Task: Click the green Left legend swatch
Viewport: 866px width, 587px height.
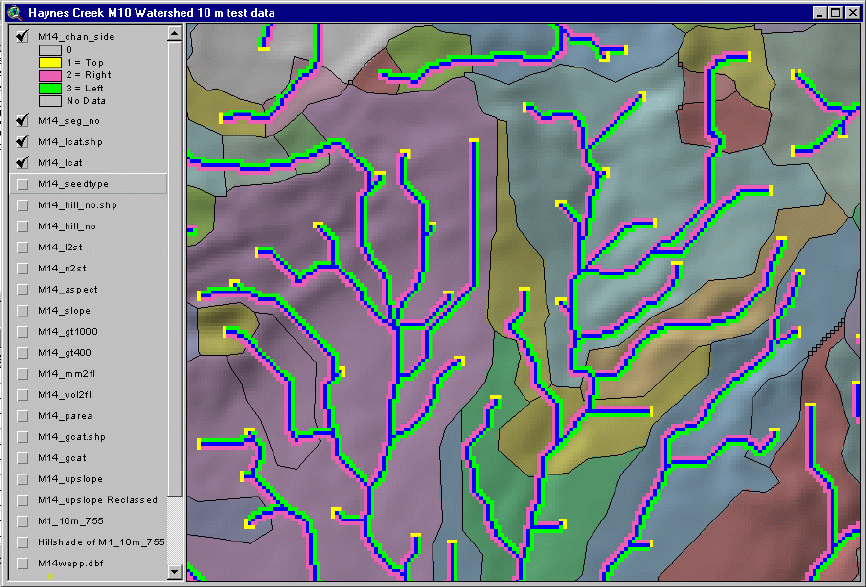Action: tap(48, 88)
